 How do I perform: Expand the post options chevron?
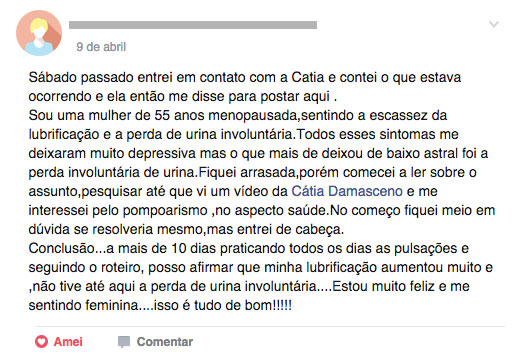point(494,24)
